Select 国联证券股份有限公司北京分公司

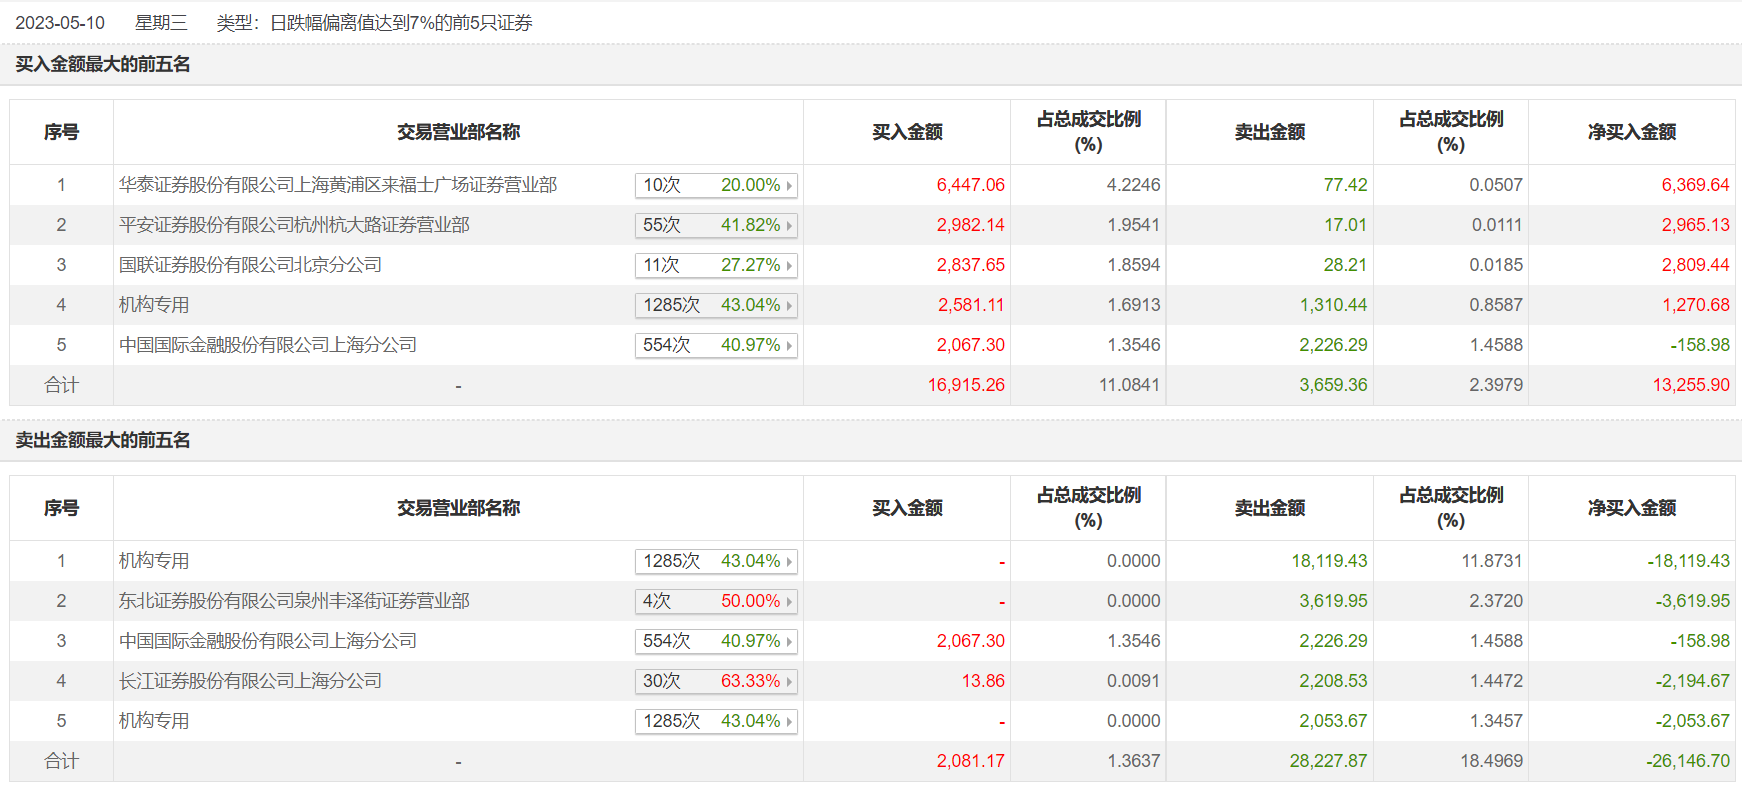click(x=250, y=265)
